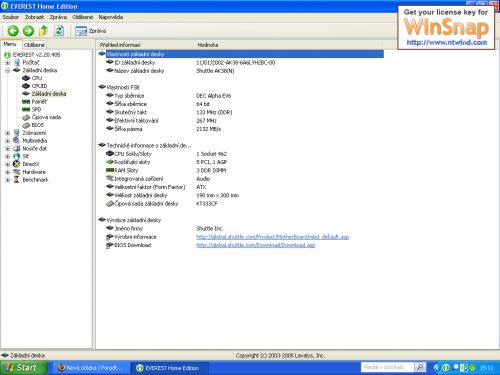
Task: Select the BIOS tree item
Action: [38, 125]
